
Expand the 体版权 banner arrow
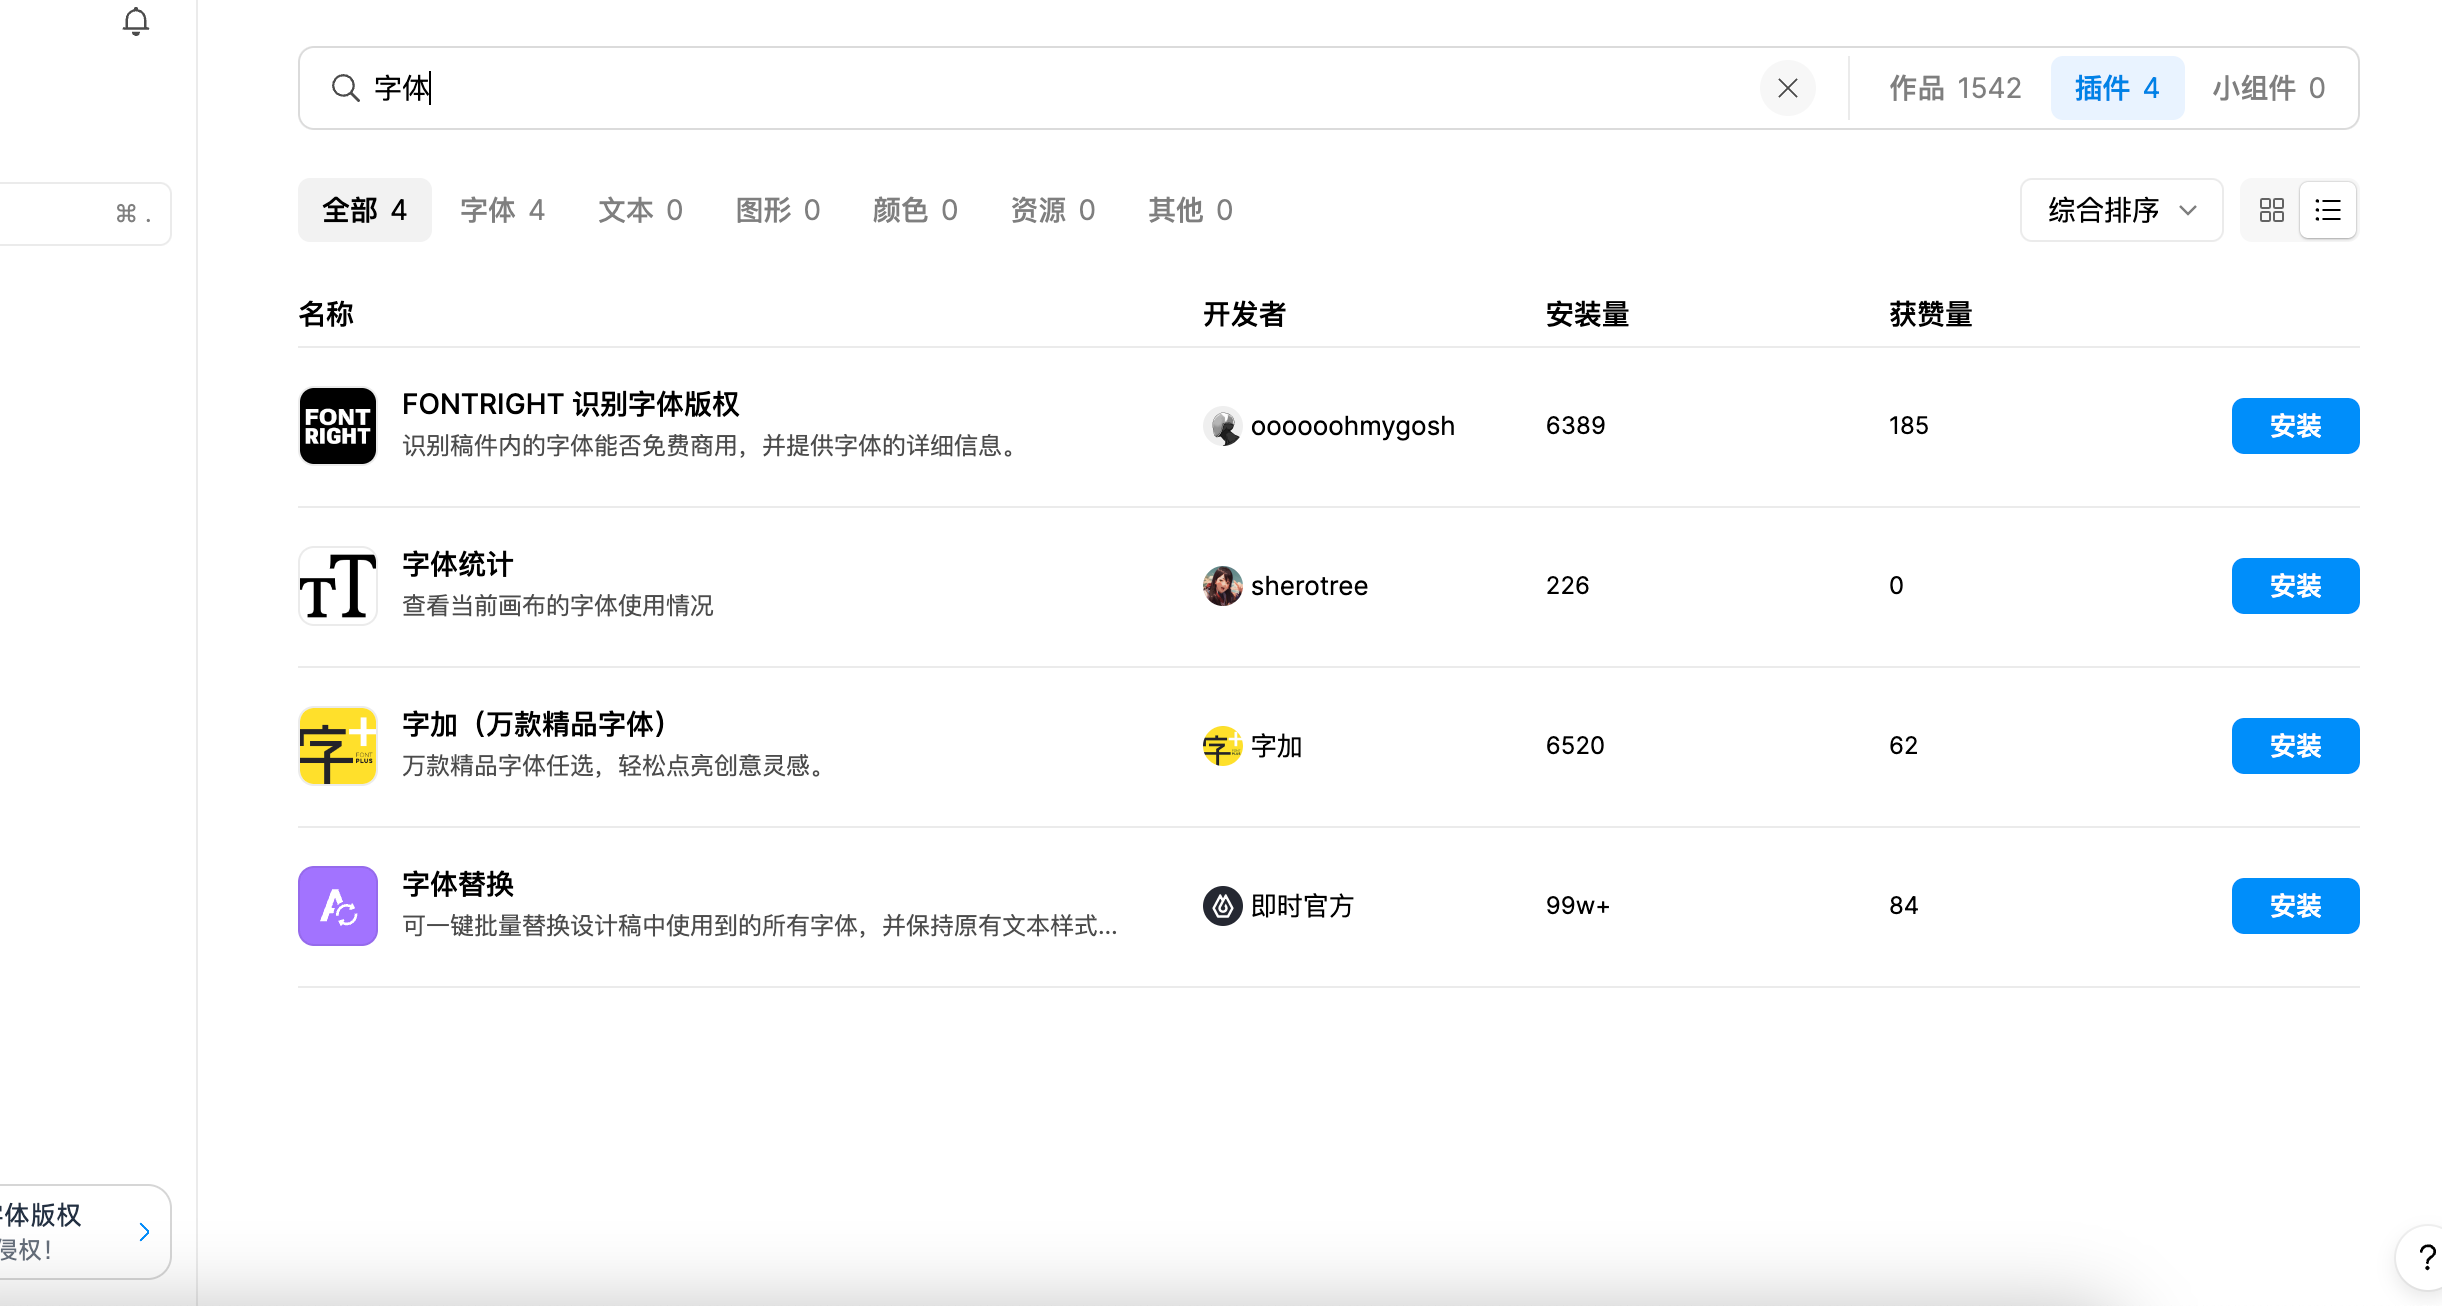pyautogui.click(x=144, y=1232)
